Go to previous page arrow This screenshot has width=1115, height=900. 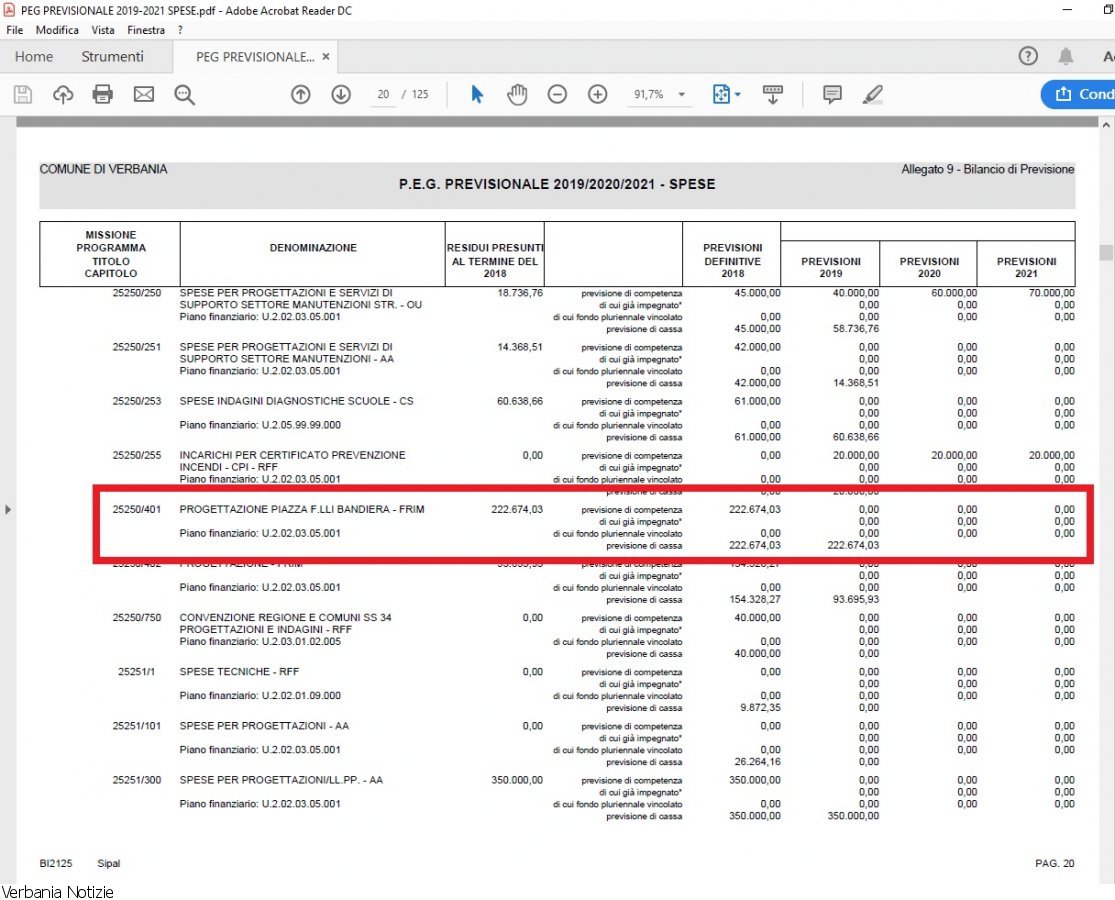tap(301, 94)
